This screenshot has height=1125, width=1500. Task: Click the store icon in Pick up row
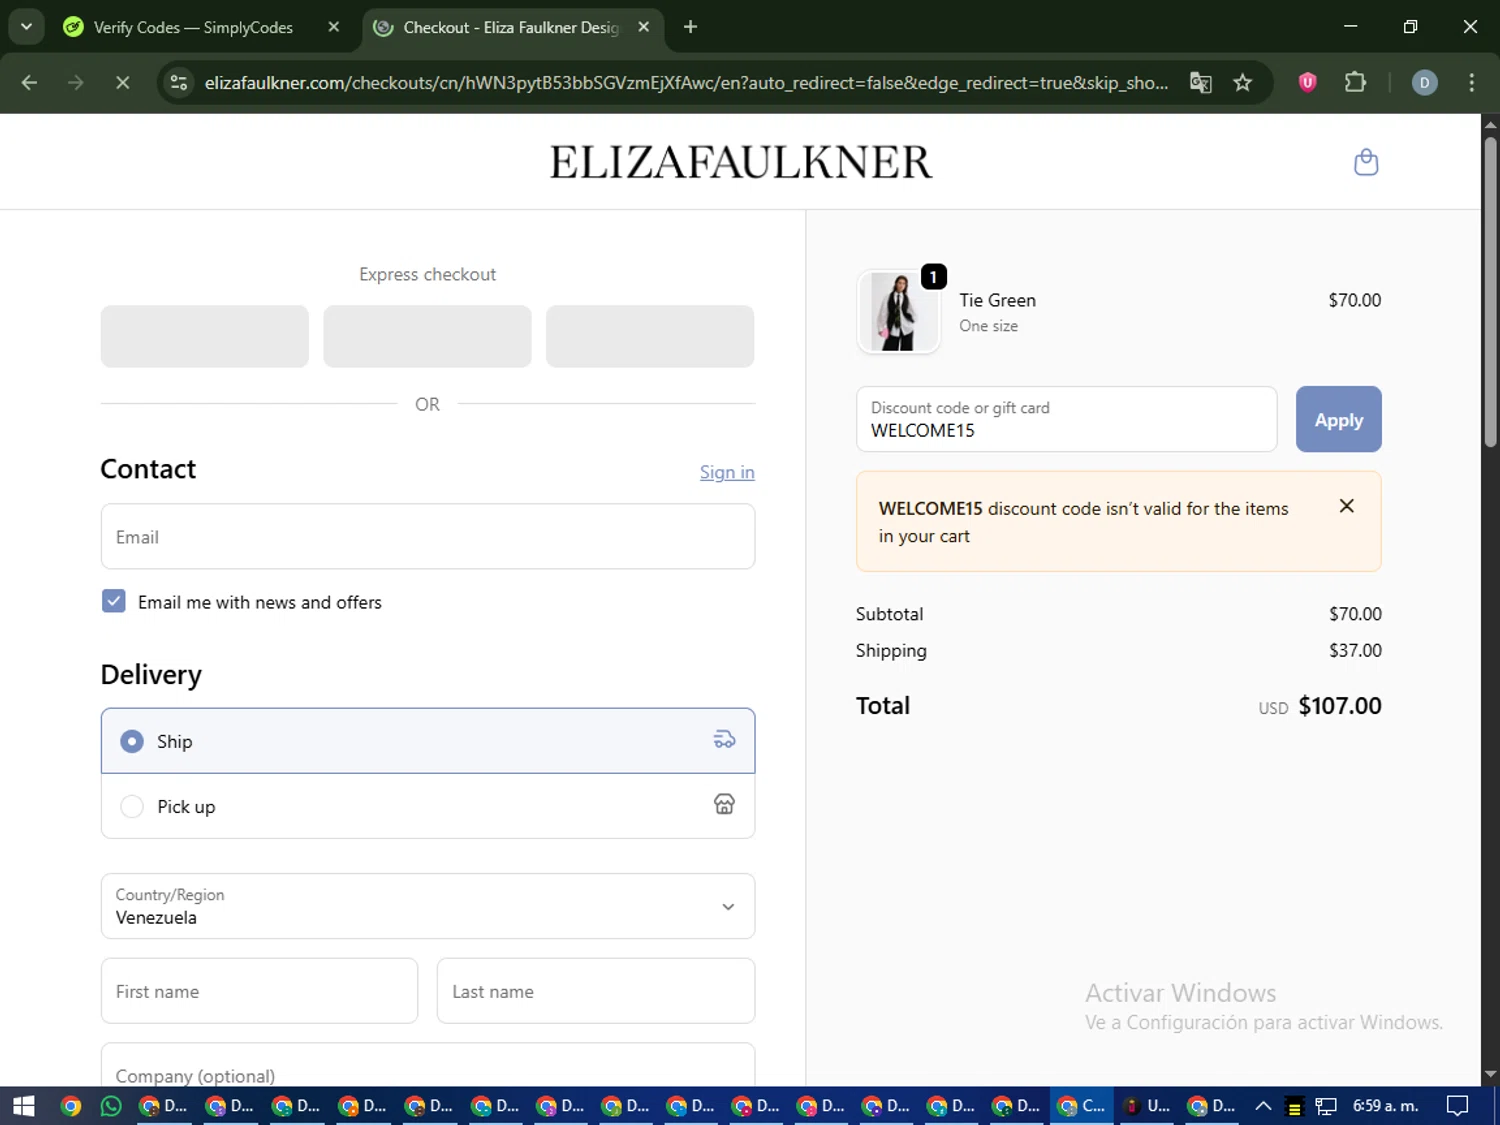click(724, 804)
